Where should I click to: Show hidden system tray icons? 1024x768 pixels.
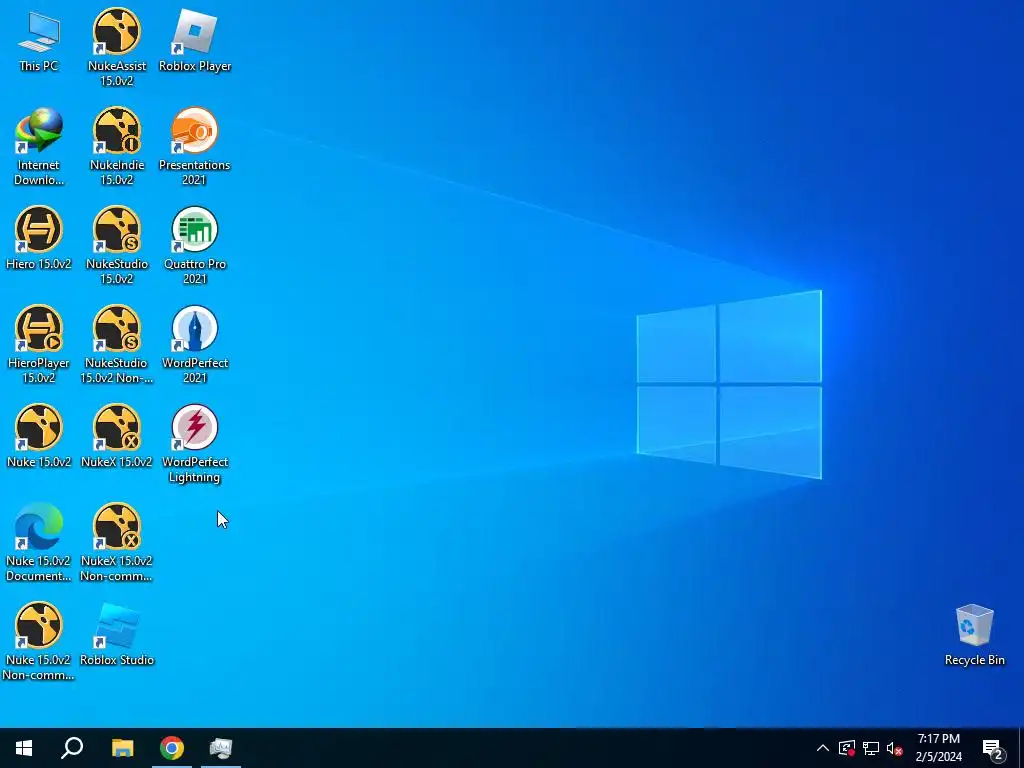[x=823, y=748]
